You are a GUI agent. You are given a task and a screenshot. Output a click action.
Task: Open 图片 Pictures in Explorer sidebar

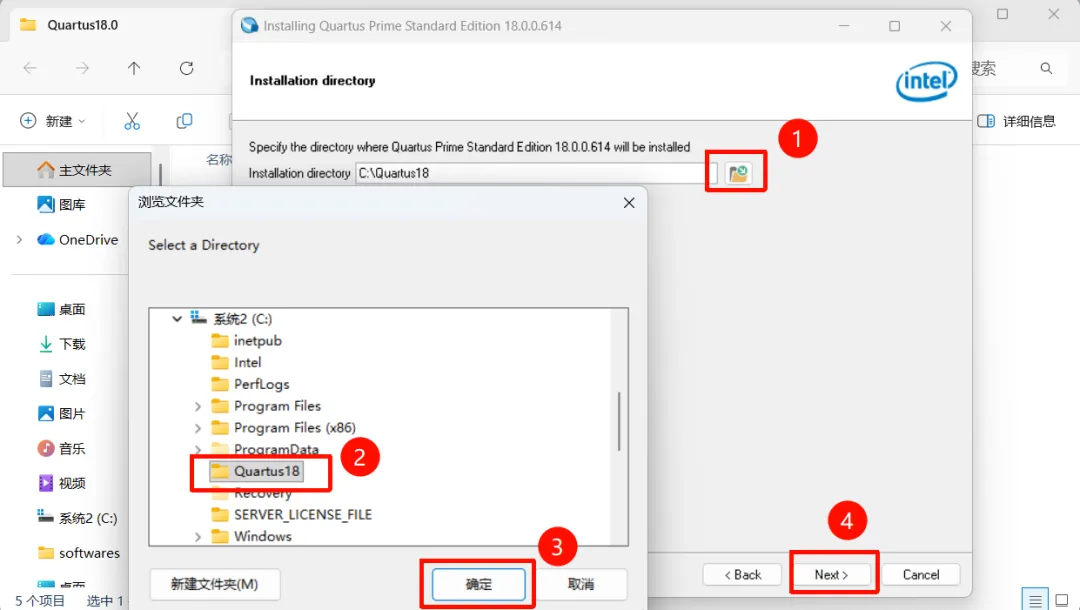[61, 414]
